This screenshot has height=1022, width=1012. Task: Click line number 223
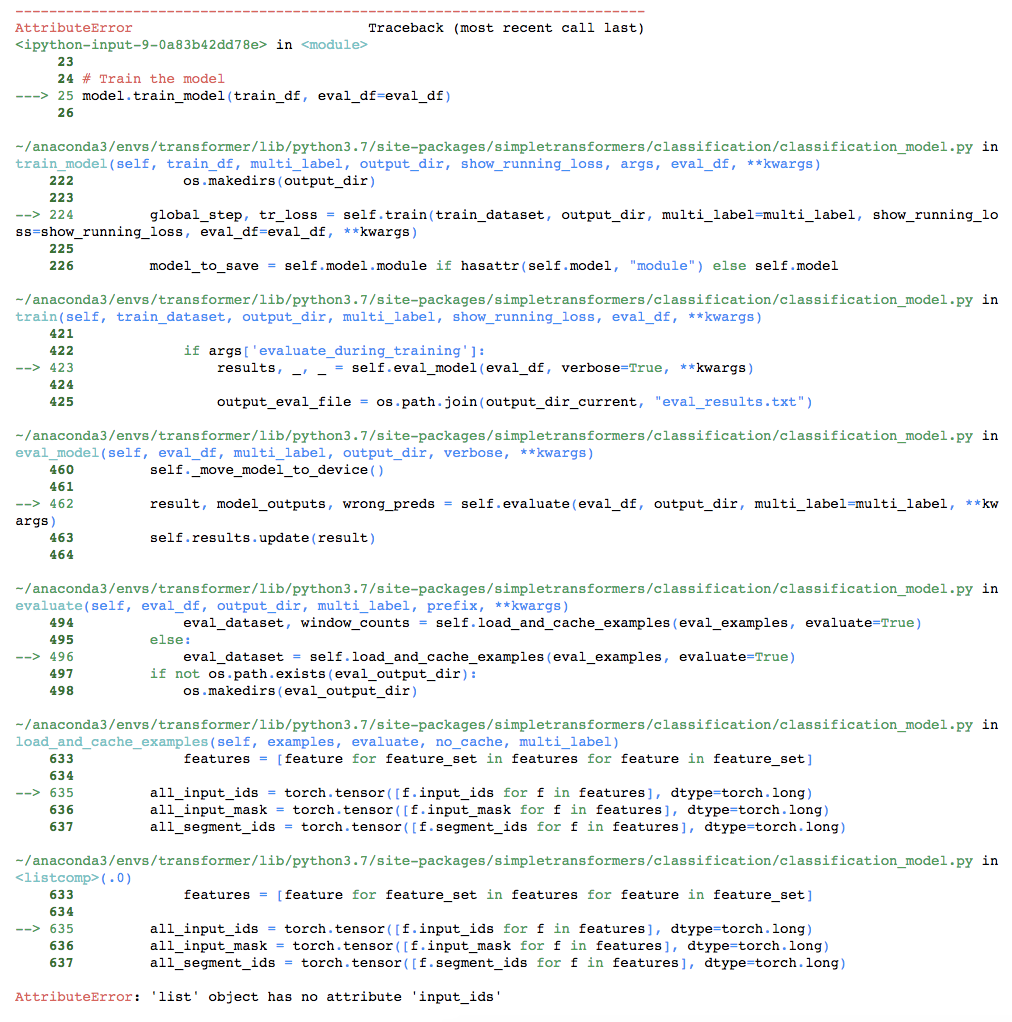pyautogui.click(x=61, y=197)
